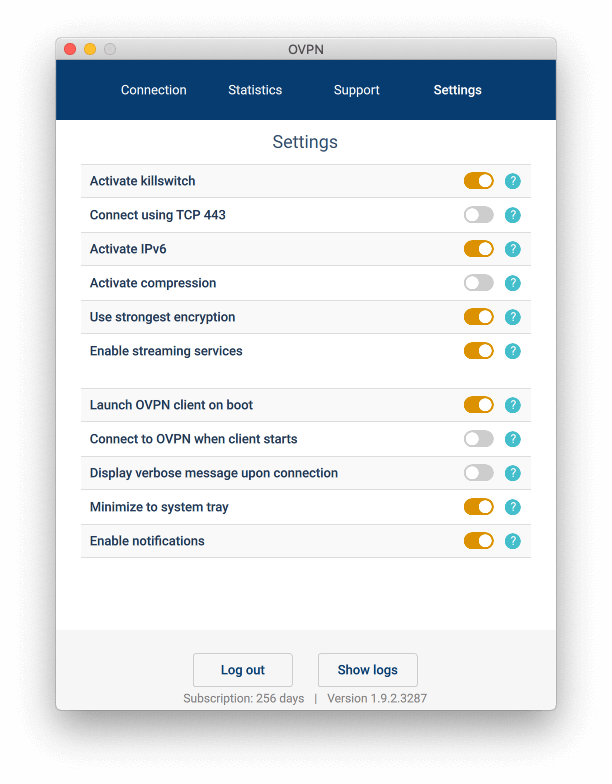The width and height of the screenshot is (612, 784).
Task: Show help for Activate IPv6
Action: click(512, 249)
